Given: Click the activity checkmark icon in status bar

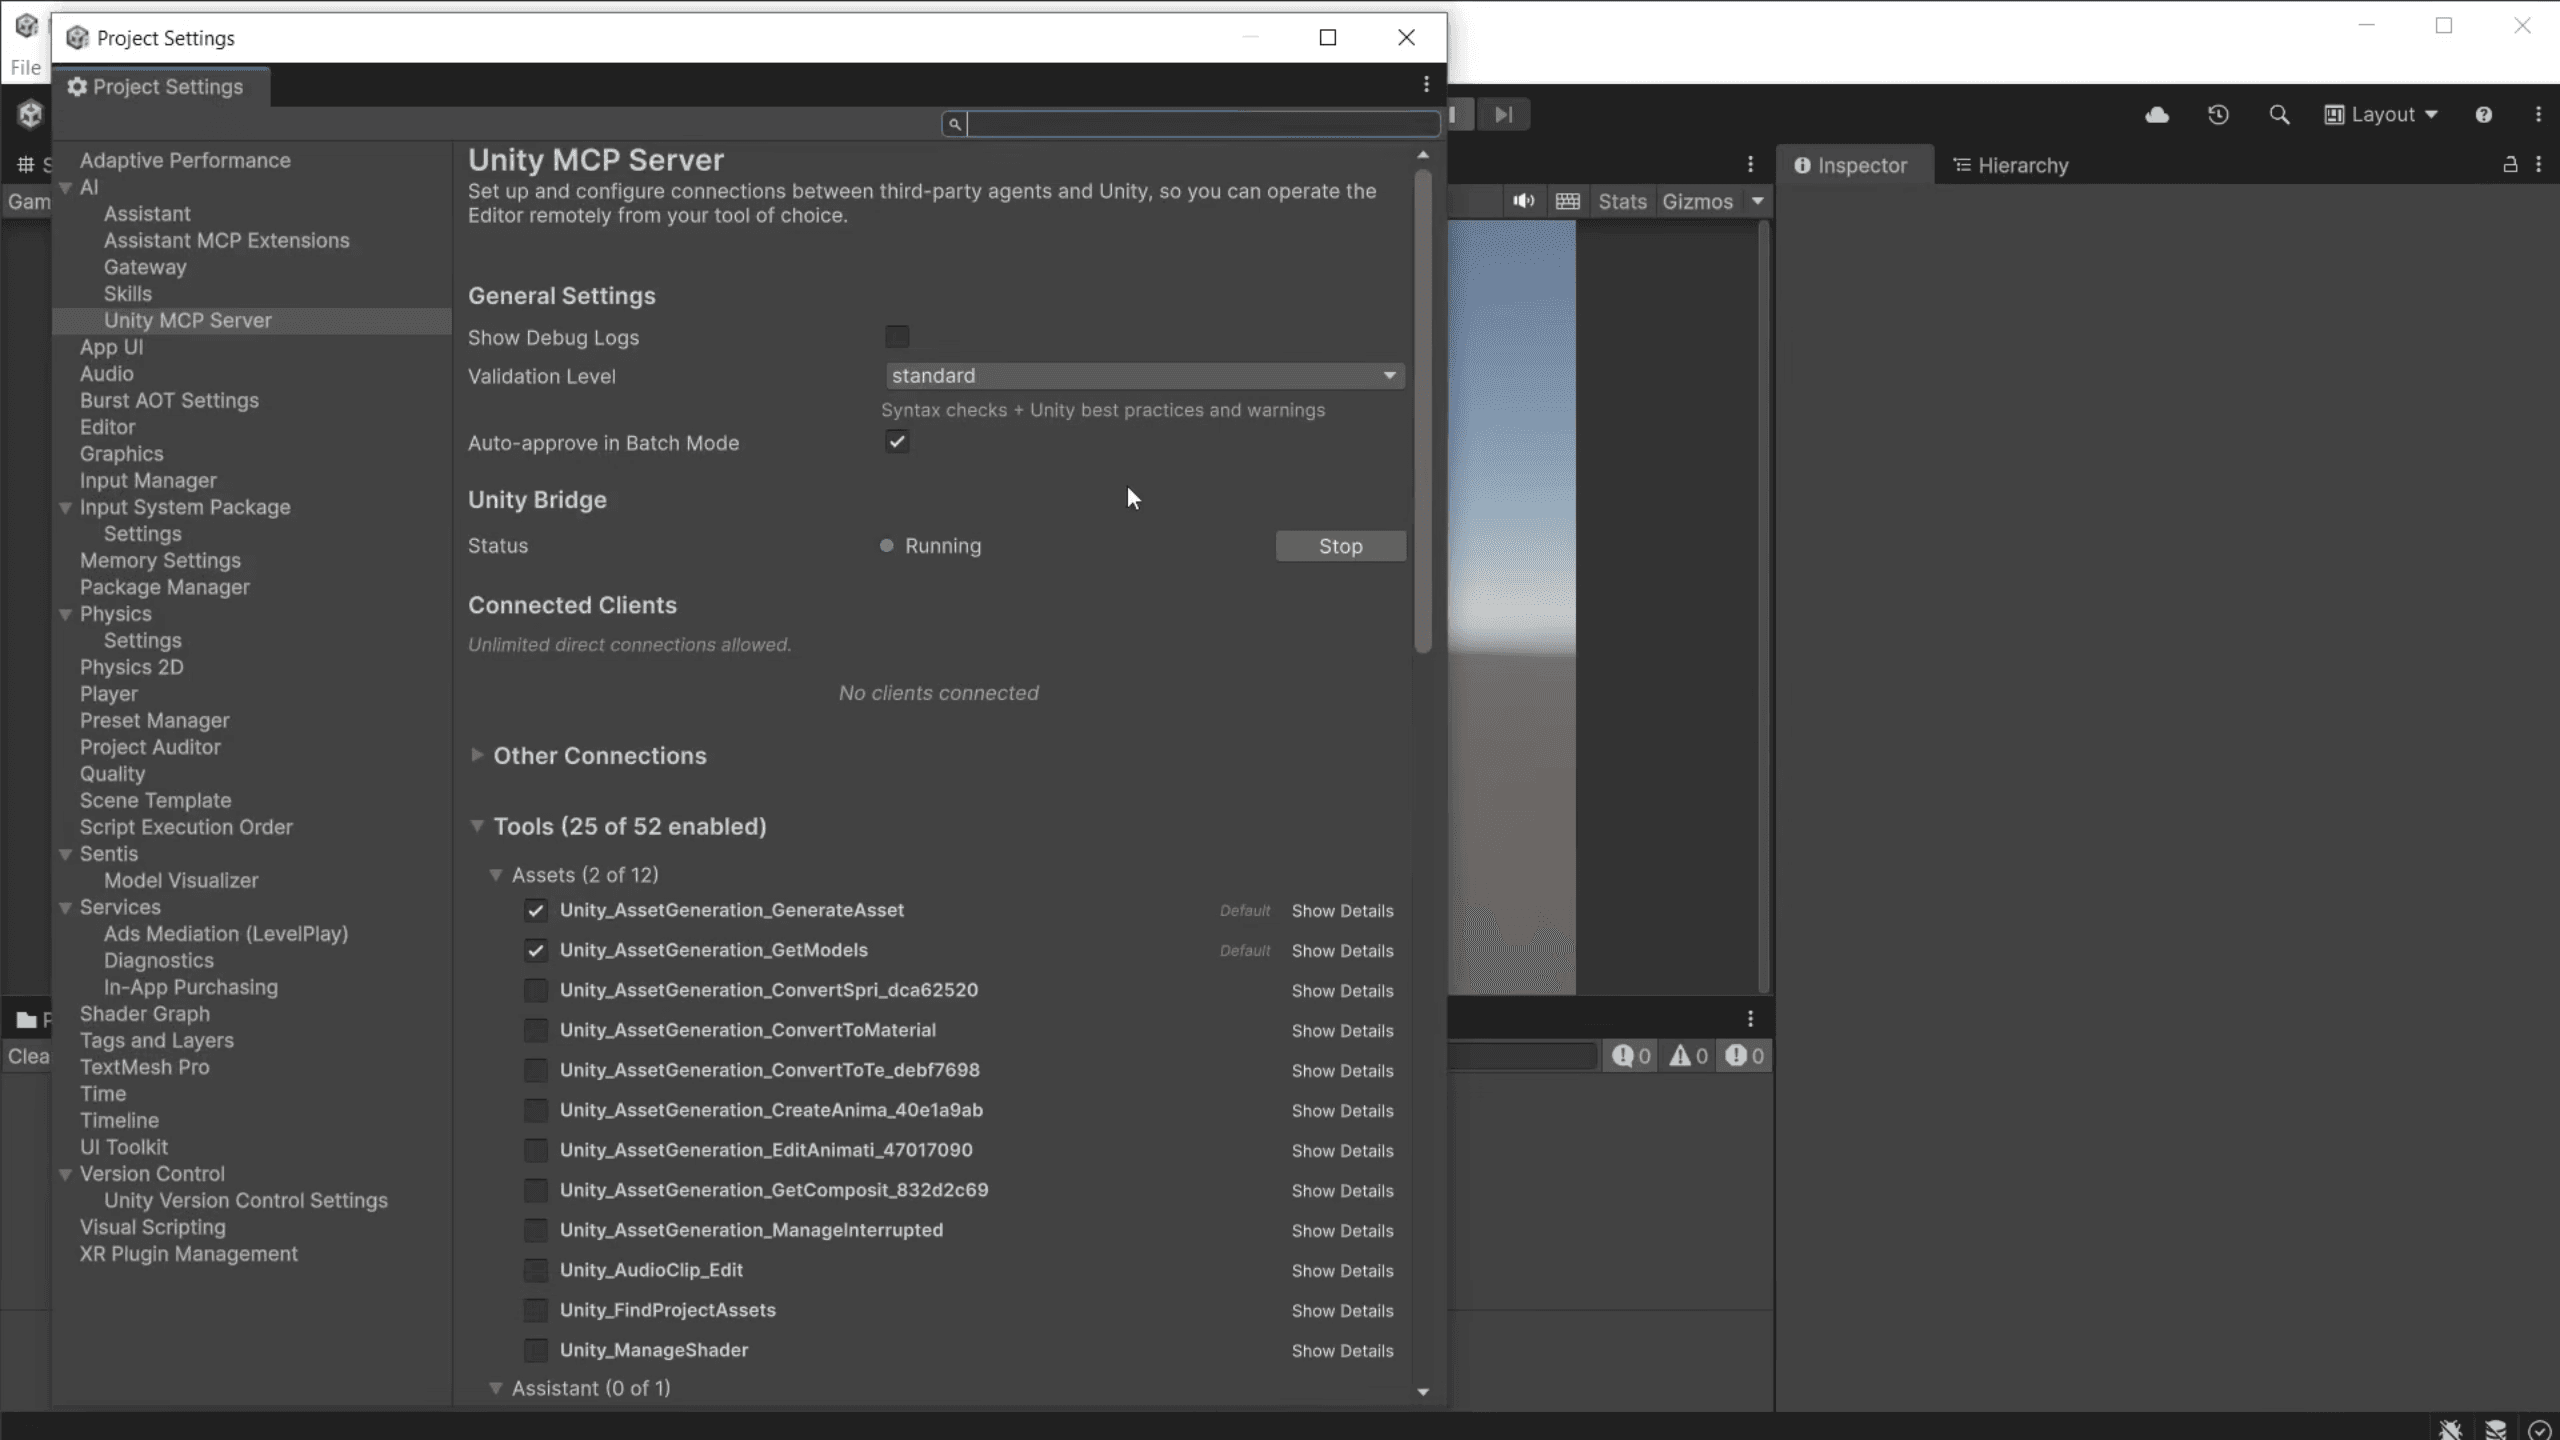Looking at the screenshot, I should [2540, 1430].
